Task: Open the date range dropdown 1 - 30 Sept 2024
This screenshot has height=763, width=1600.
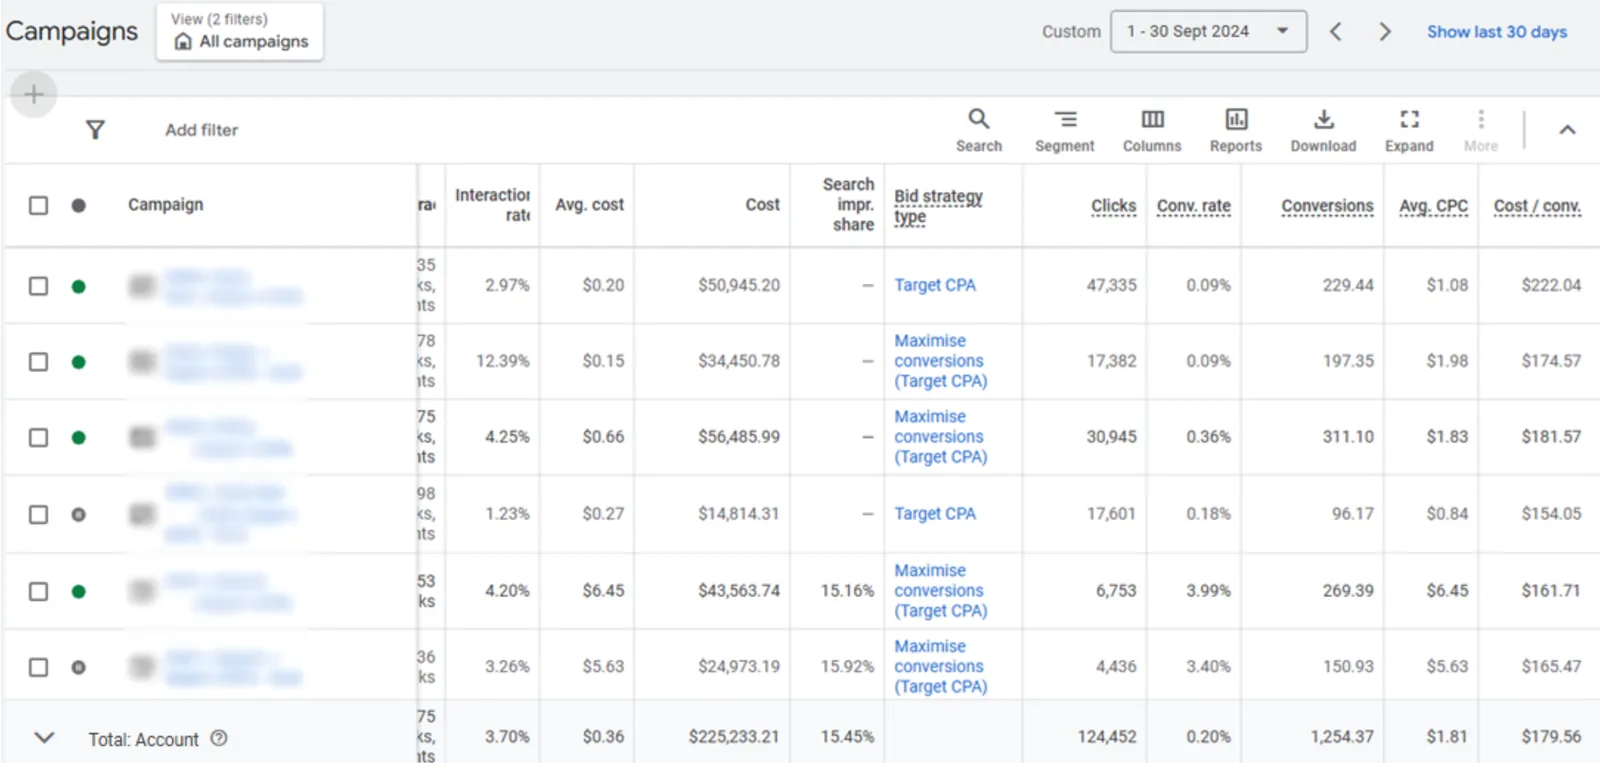Action: [x=1208, y=32]
